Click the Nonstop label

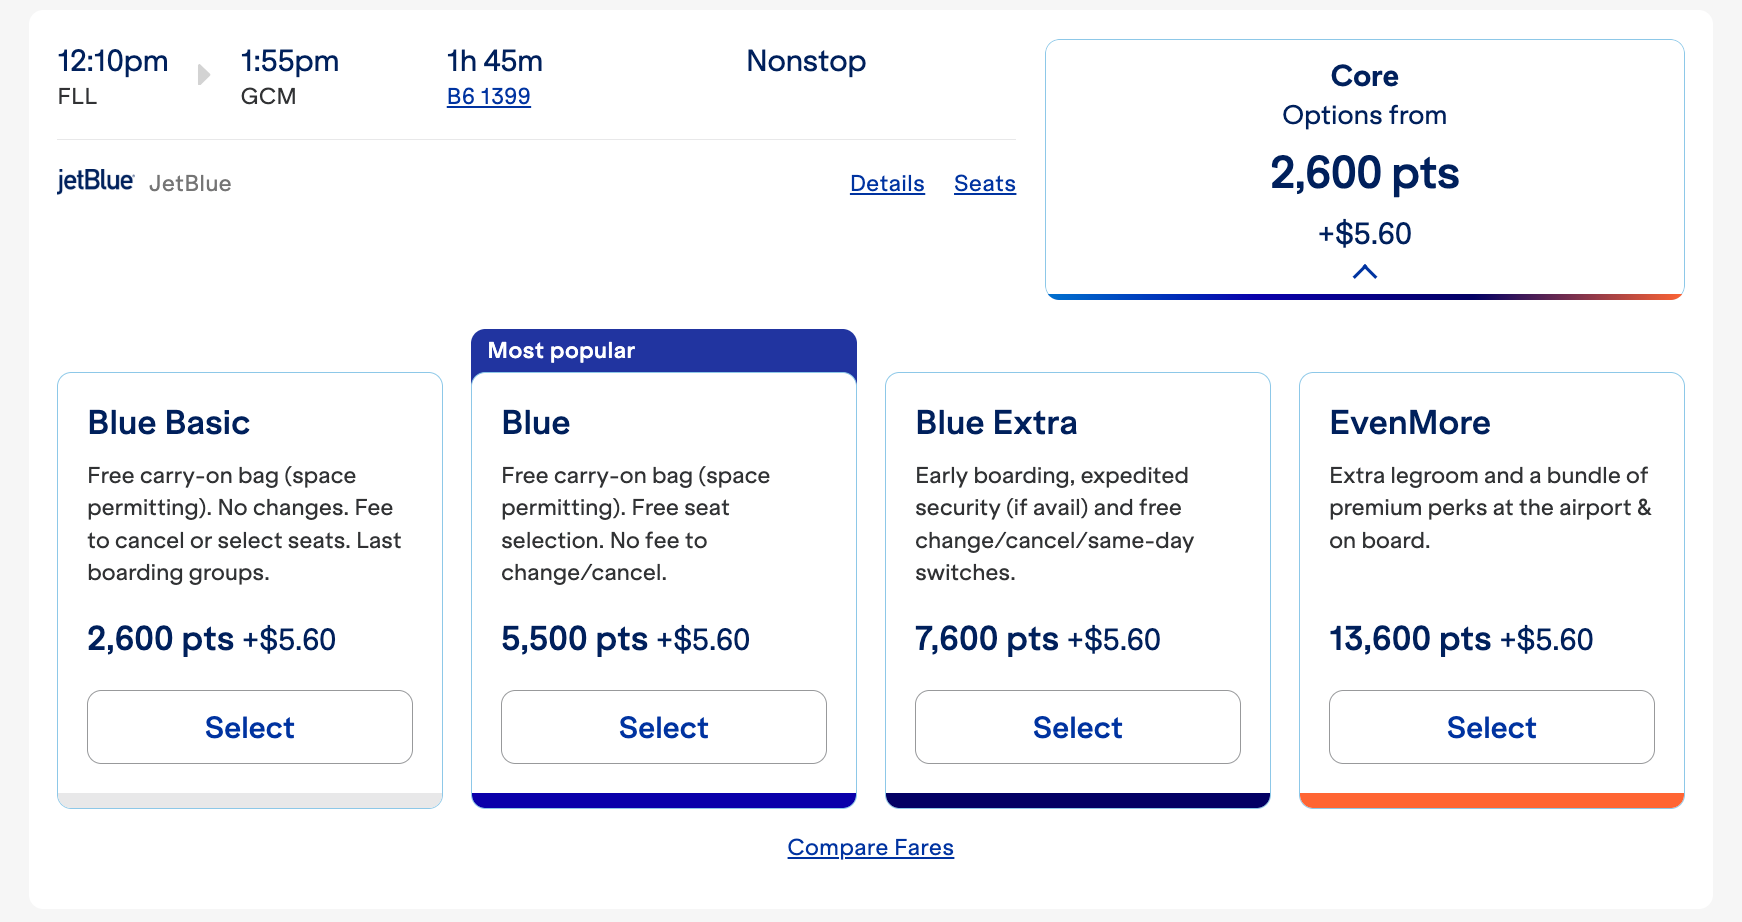tap(805, 61)
